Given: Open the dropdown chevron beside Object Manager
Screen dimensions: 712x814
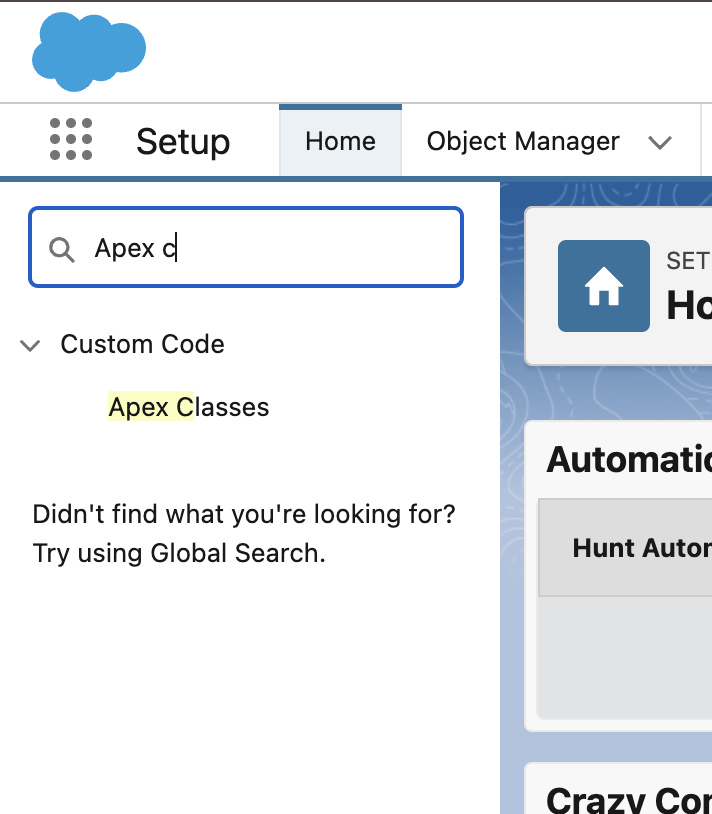Looking at the screenshot, I should [660, 142].
